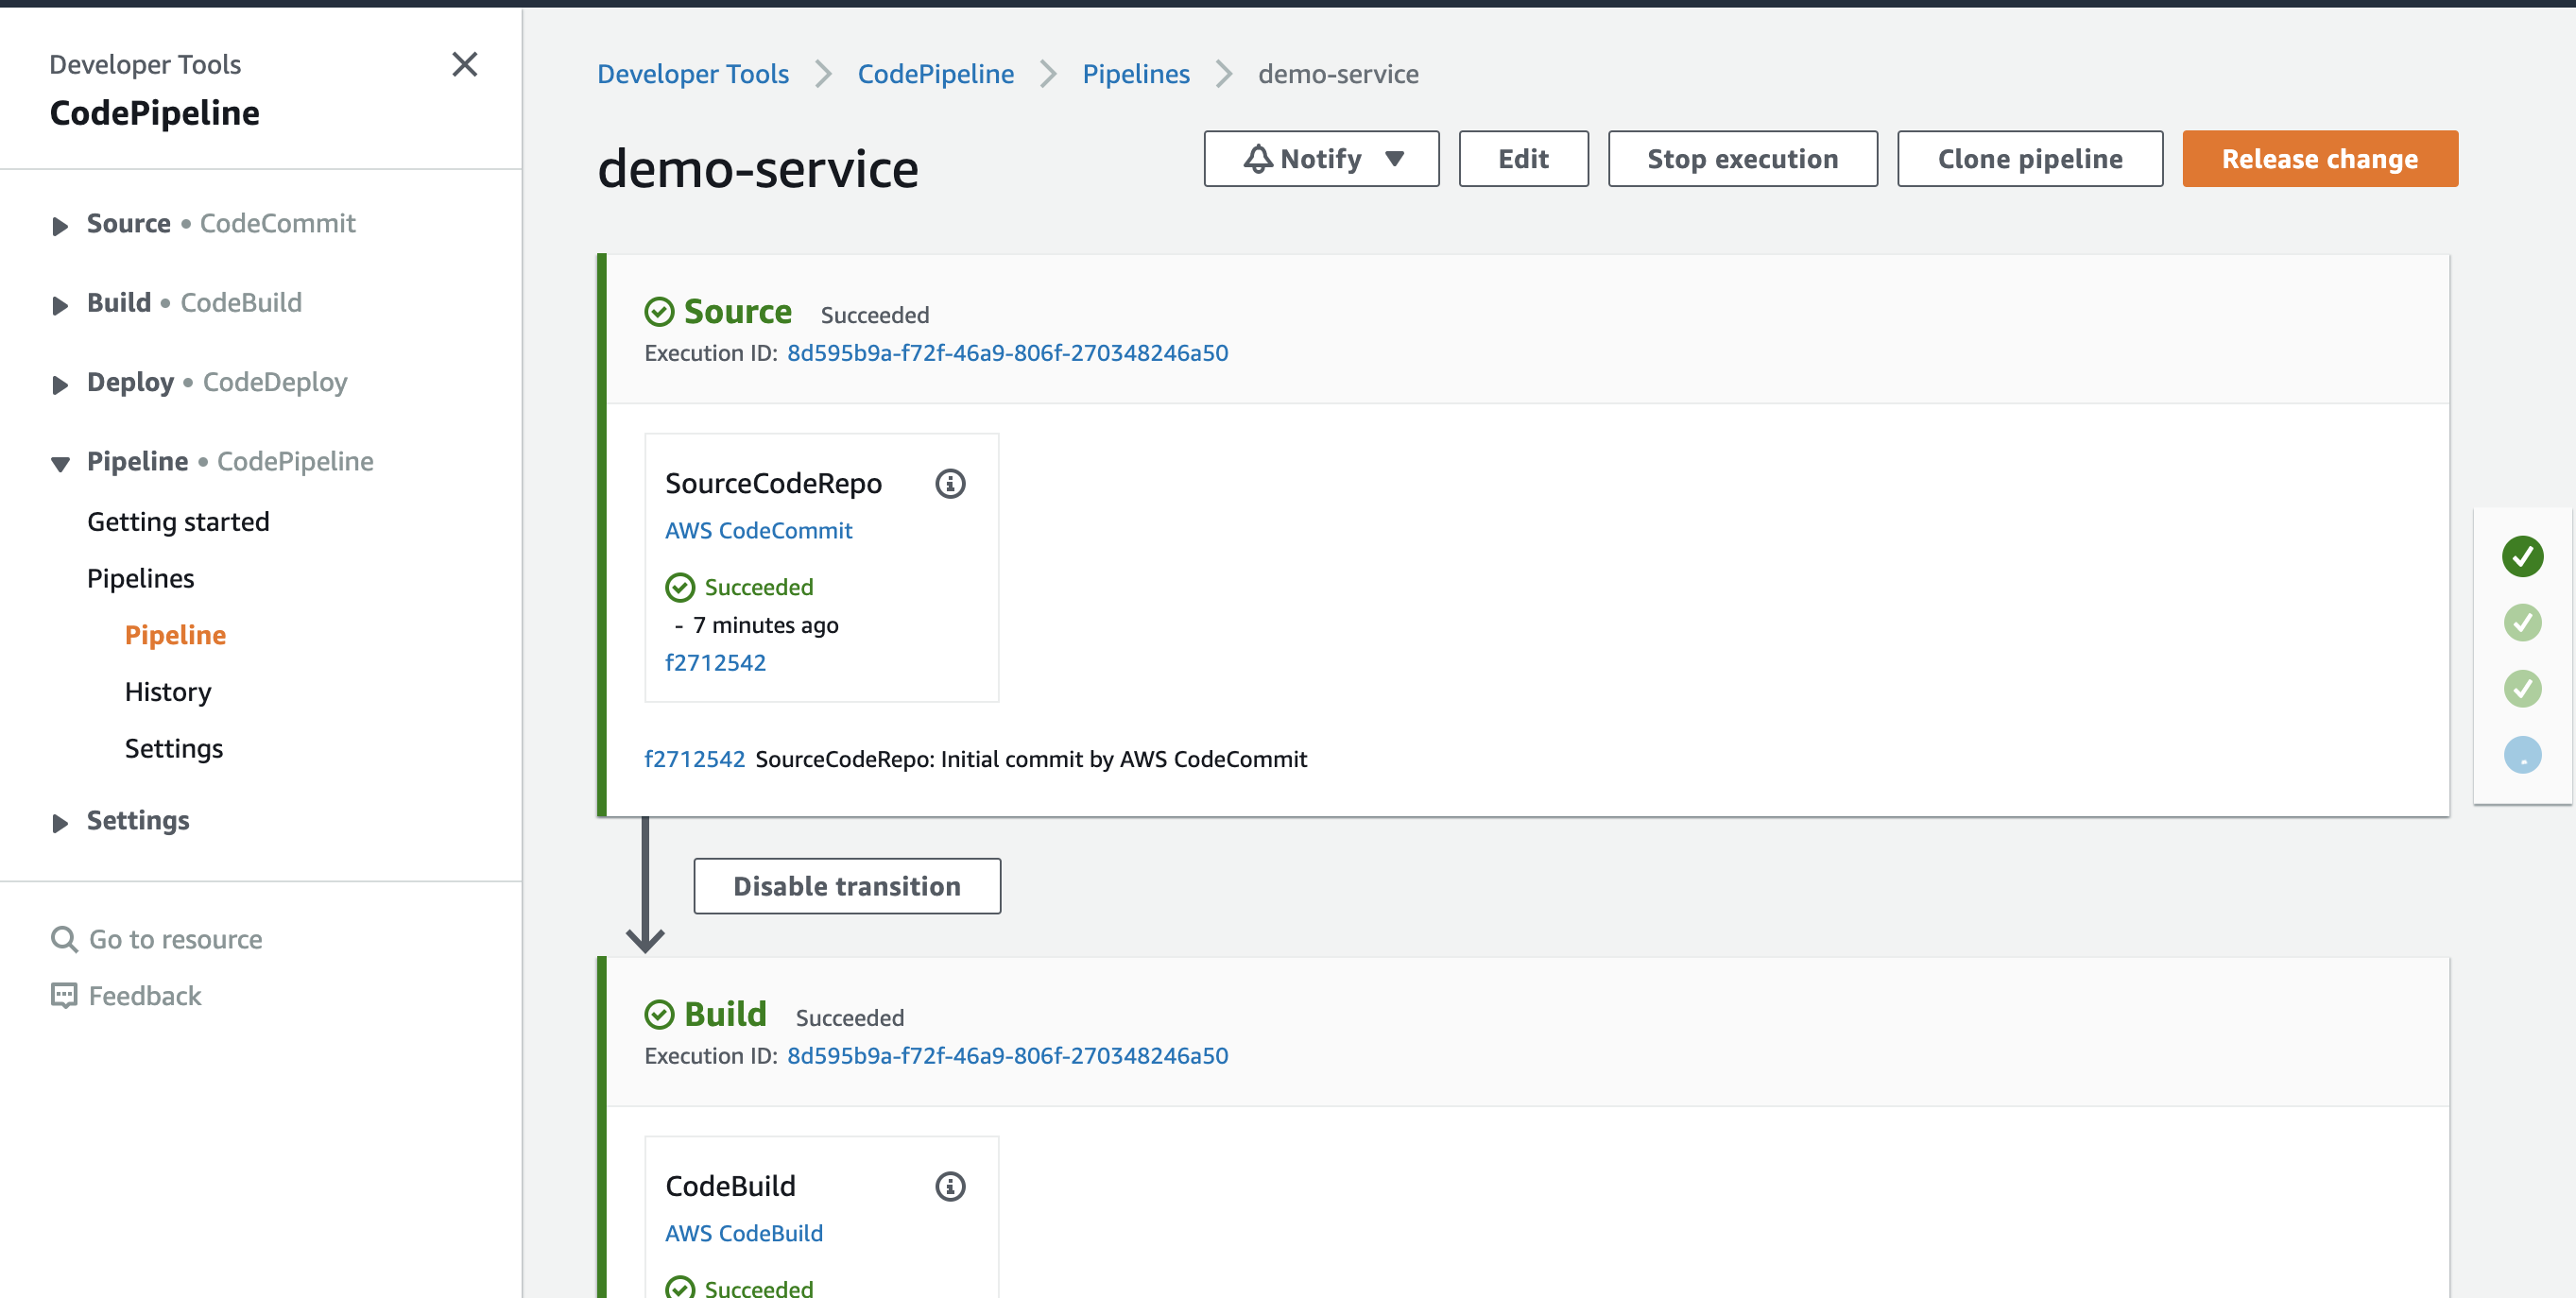Open the Notify dropdown menu

[1321, 159]
